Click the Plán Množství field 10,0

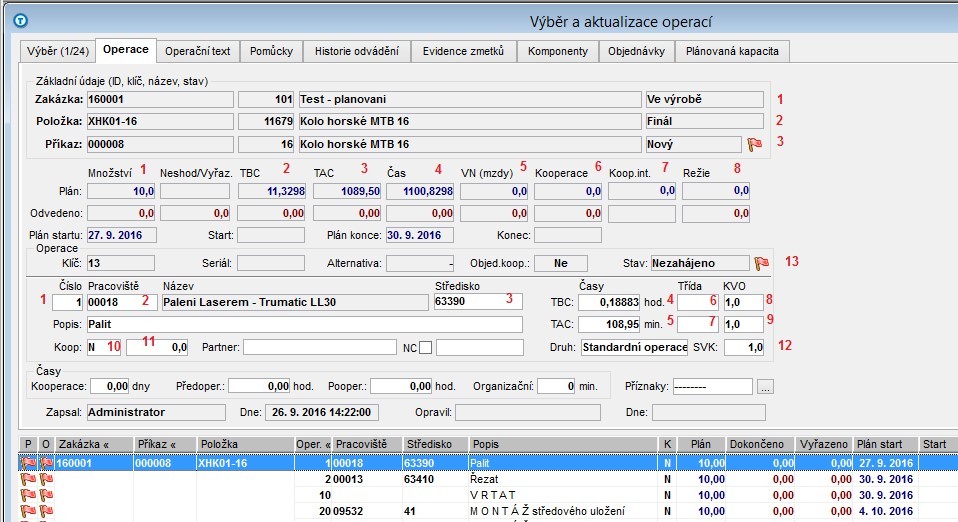coord(121,191)
